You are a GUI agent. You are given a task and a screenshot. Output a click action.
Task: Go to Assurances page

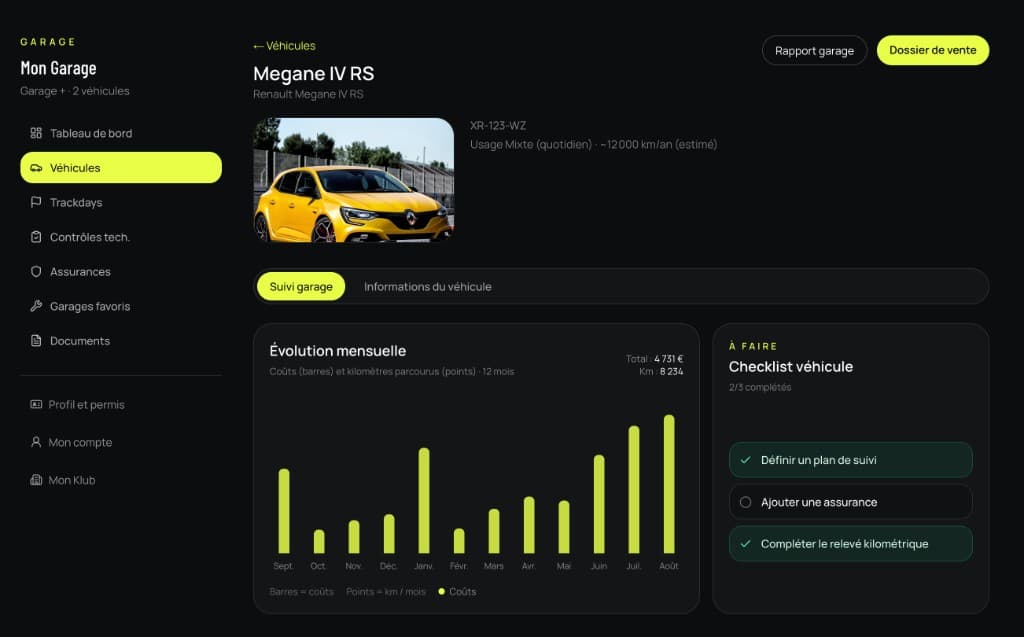click(121, 272)
